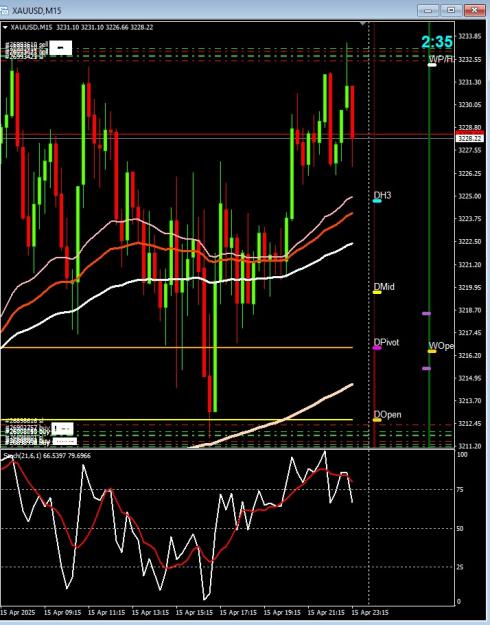The width and height of the screenshot is (490, 625).
Task: Click the 15 Apr 2025 date on time axis
Action: click(x=18, y=612)
